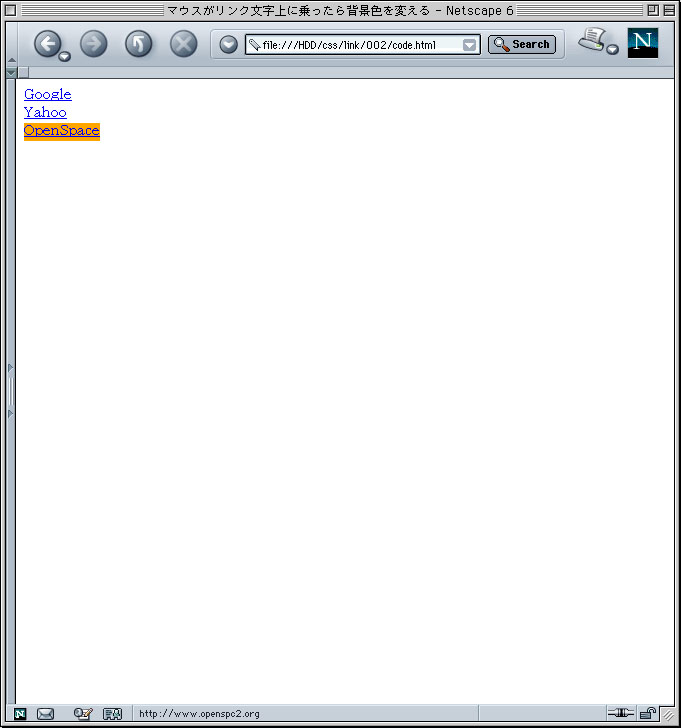
Task: Open the URL history dropdown arrow
Action: (x=470, y=45)
